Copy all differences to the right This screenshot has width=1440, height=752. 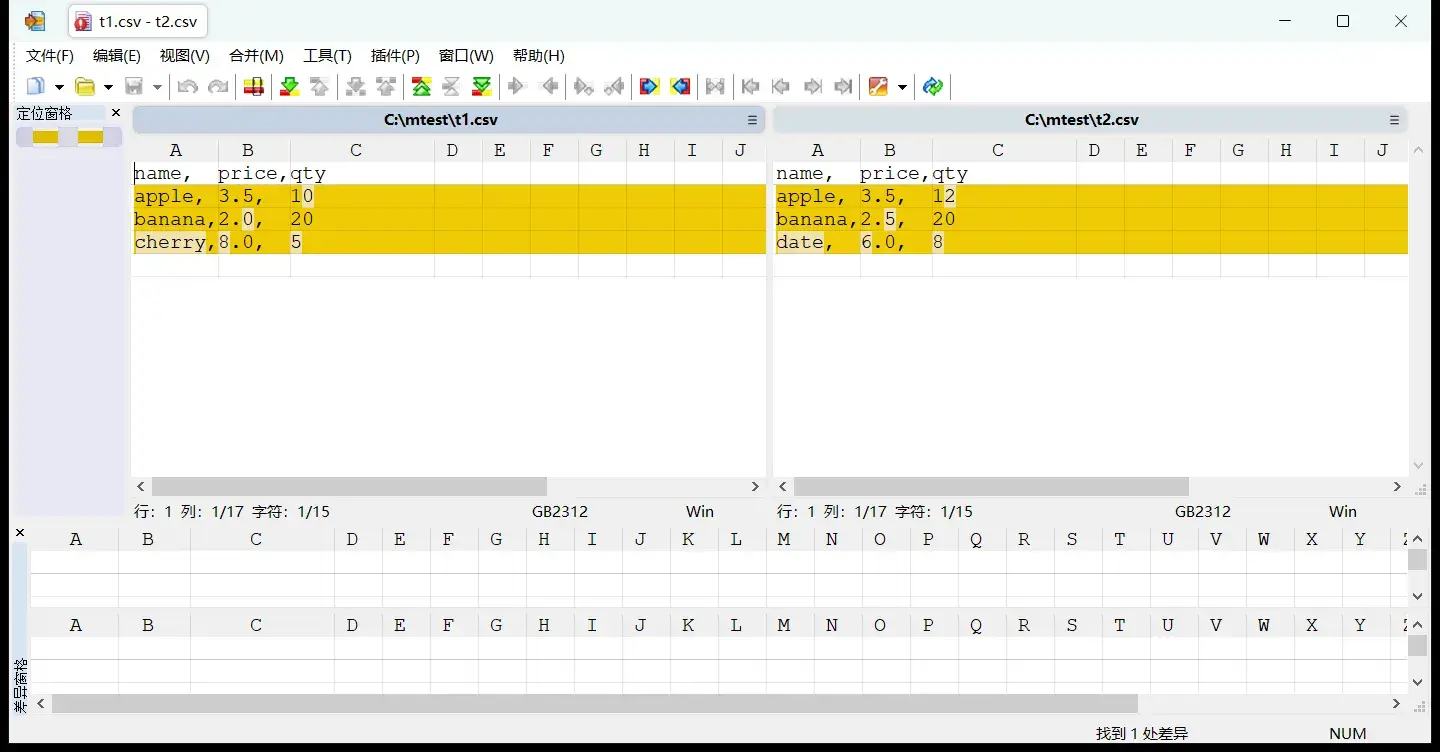point(650,87)
